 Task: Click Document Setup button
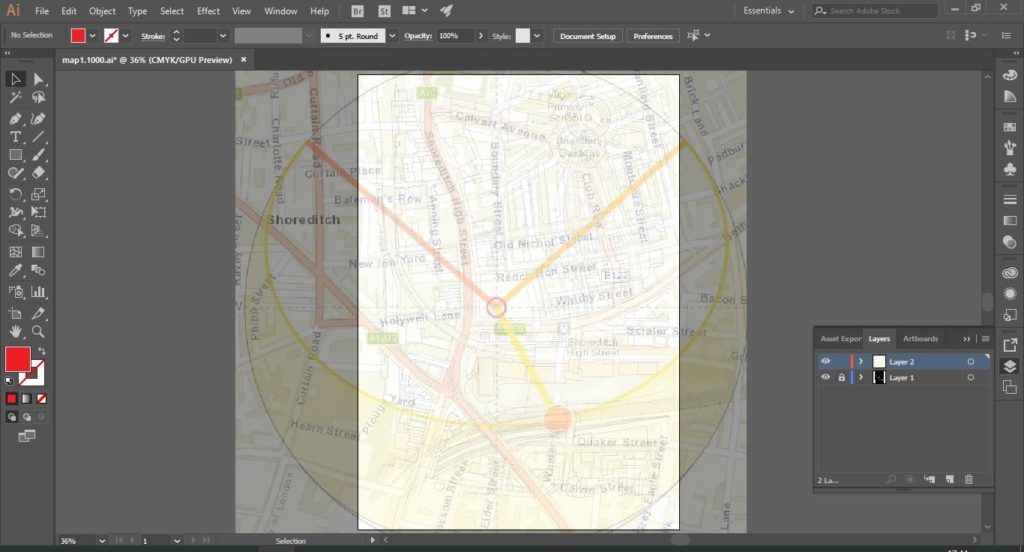pos(588,36)
